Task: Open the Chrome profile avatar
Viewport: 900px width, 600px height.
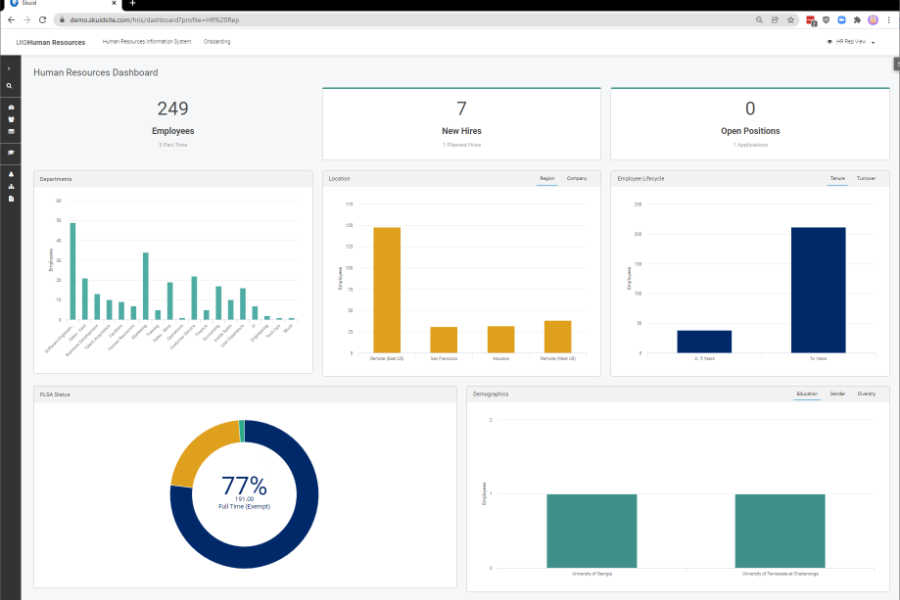Action: 873,20
